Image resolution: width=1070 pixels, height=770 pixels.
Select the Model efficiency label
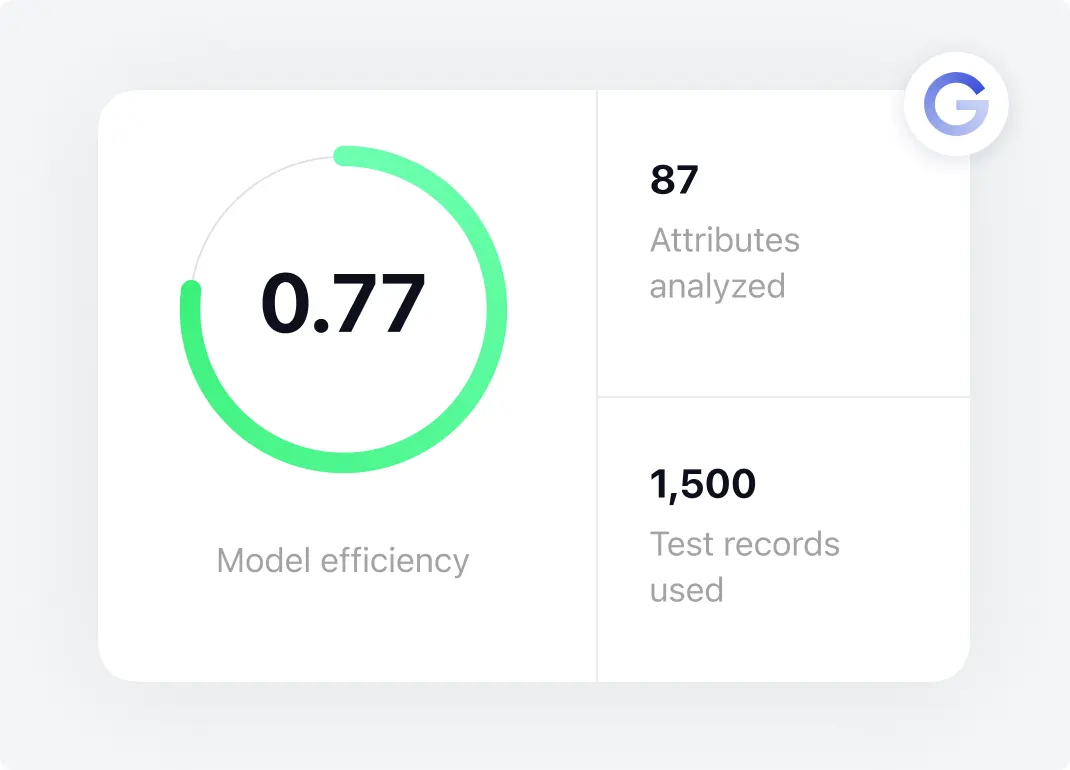343,561
